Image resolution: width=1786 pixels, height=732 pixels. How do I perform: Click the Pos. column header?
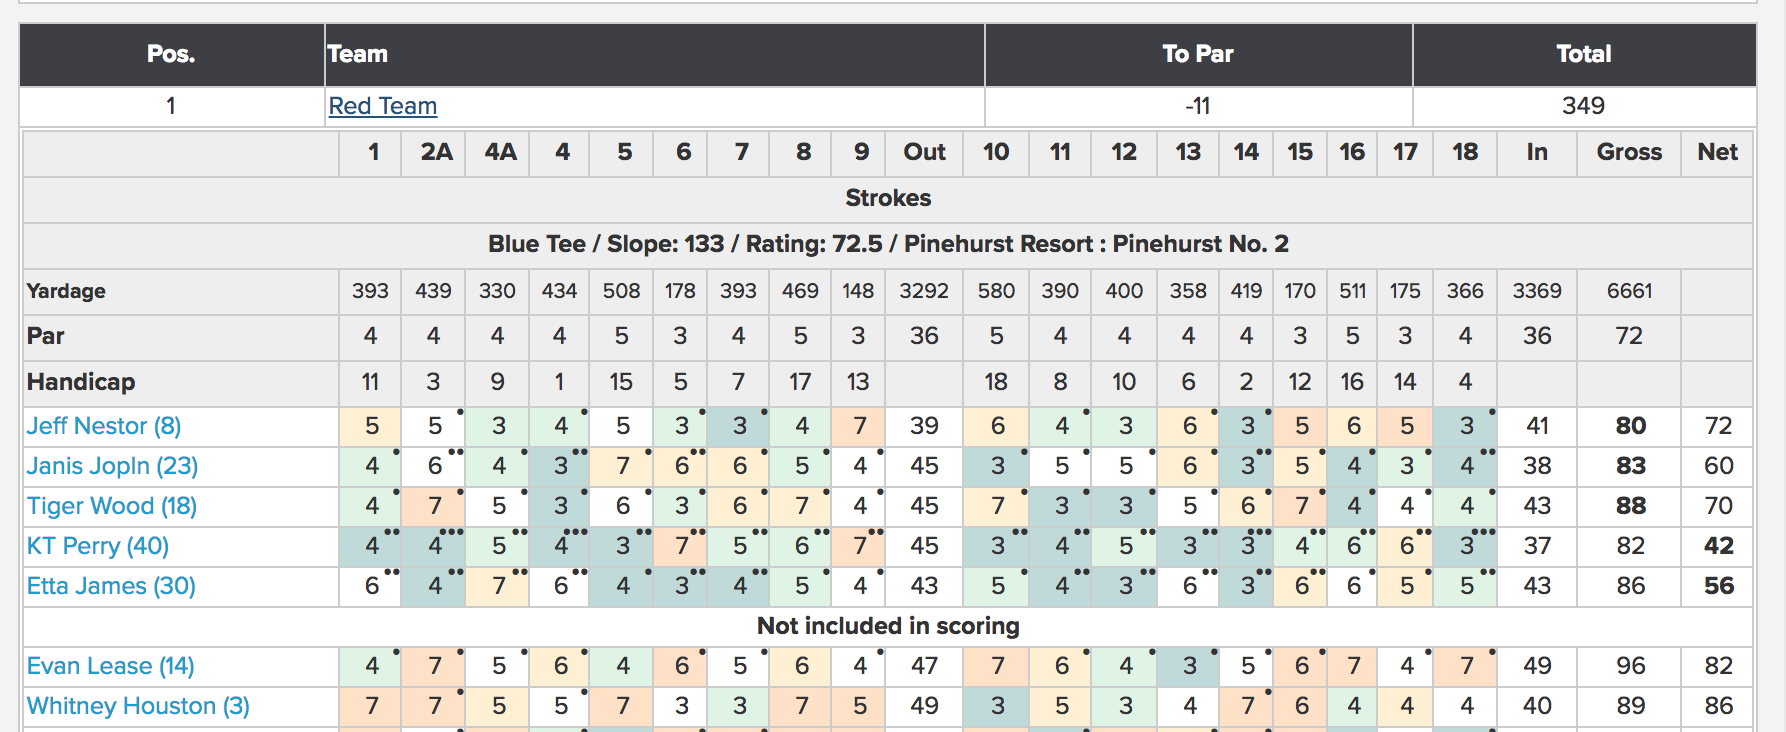171,54
